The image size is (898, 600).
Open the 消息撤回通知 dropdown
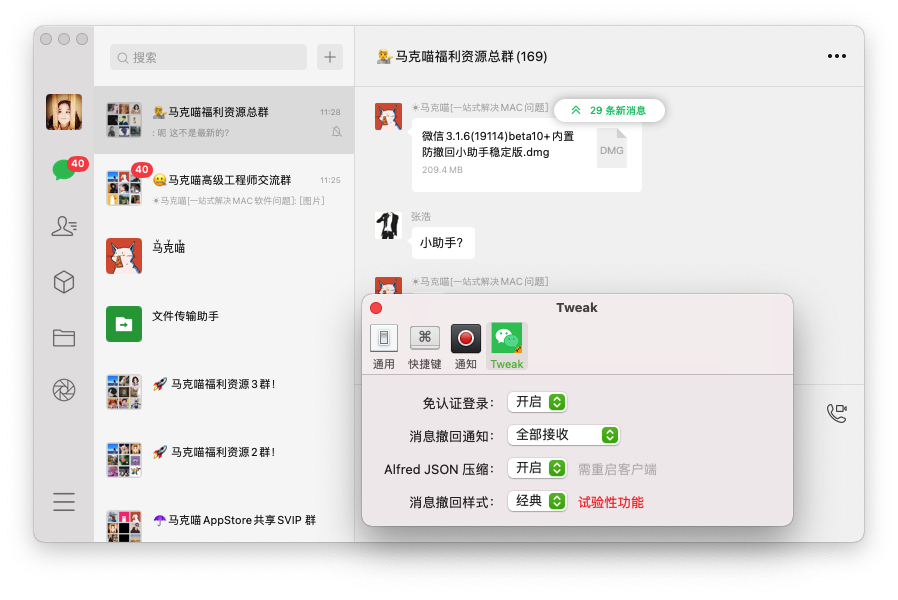[564, 435]
